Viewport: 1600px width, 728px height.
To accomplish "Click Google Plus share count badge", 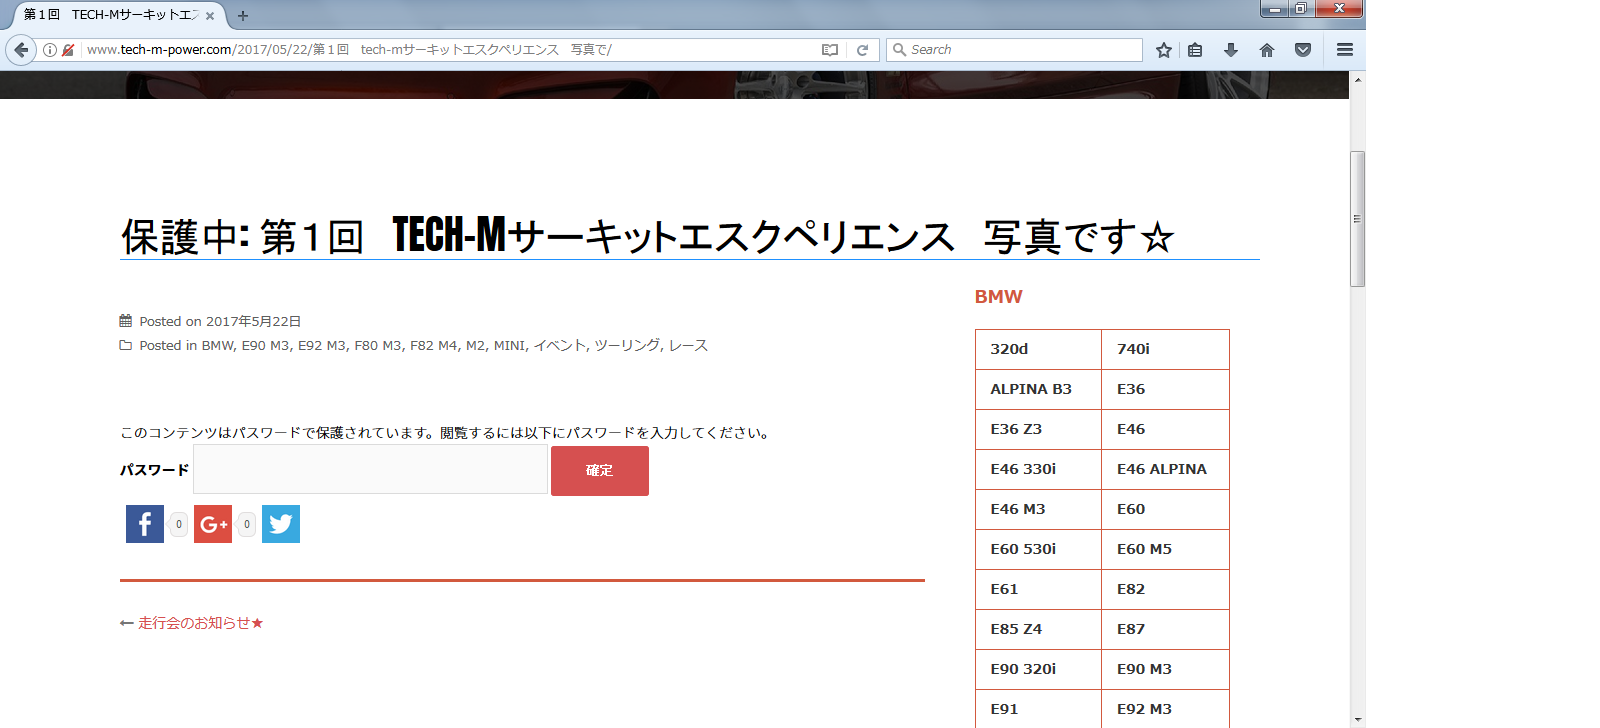I will [247, 524].
